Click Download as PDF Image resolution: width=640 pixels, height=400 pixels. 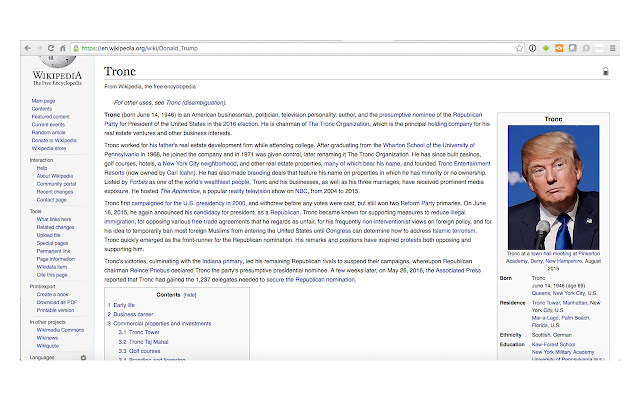tap(57, 302)
